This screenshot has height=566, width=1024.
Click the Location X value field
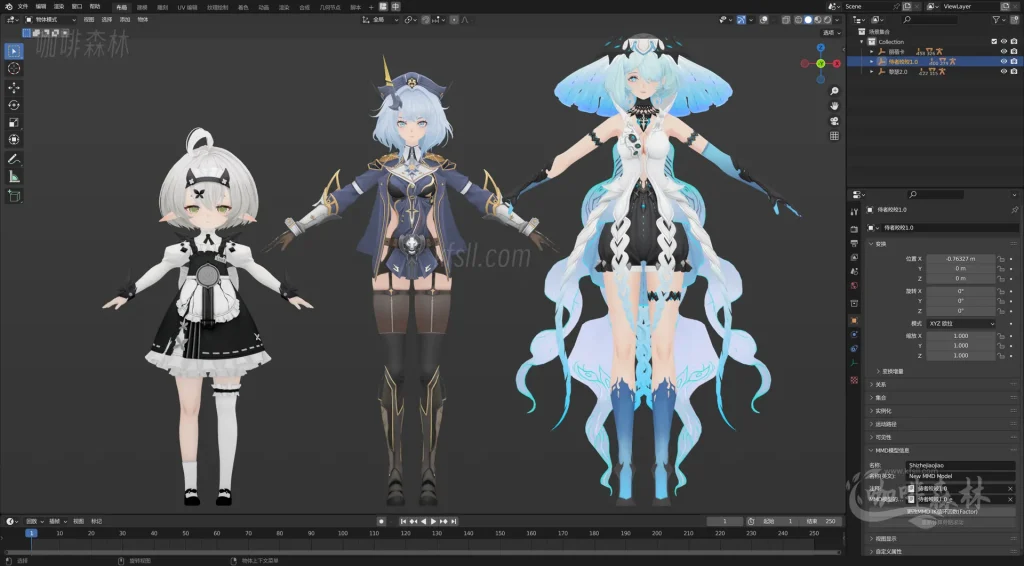(961, 259)
